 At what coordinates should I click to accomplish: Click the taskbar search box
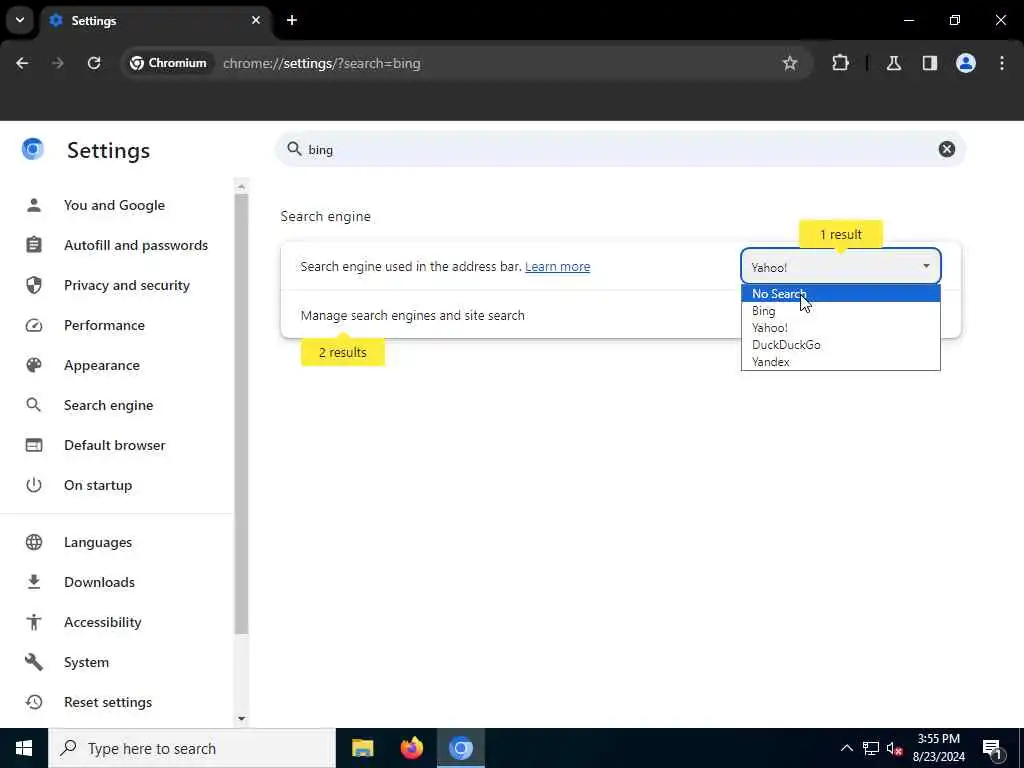[192, 748]
